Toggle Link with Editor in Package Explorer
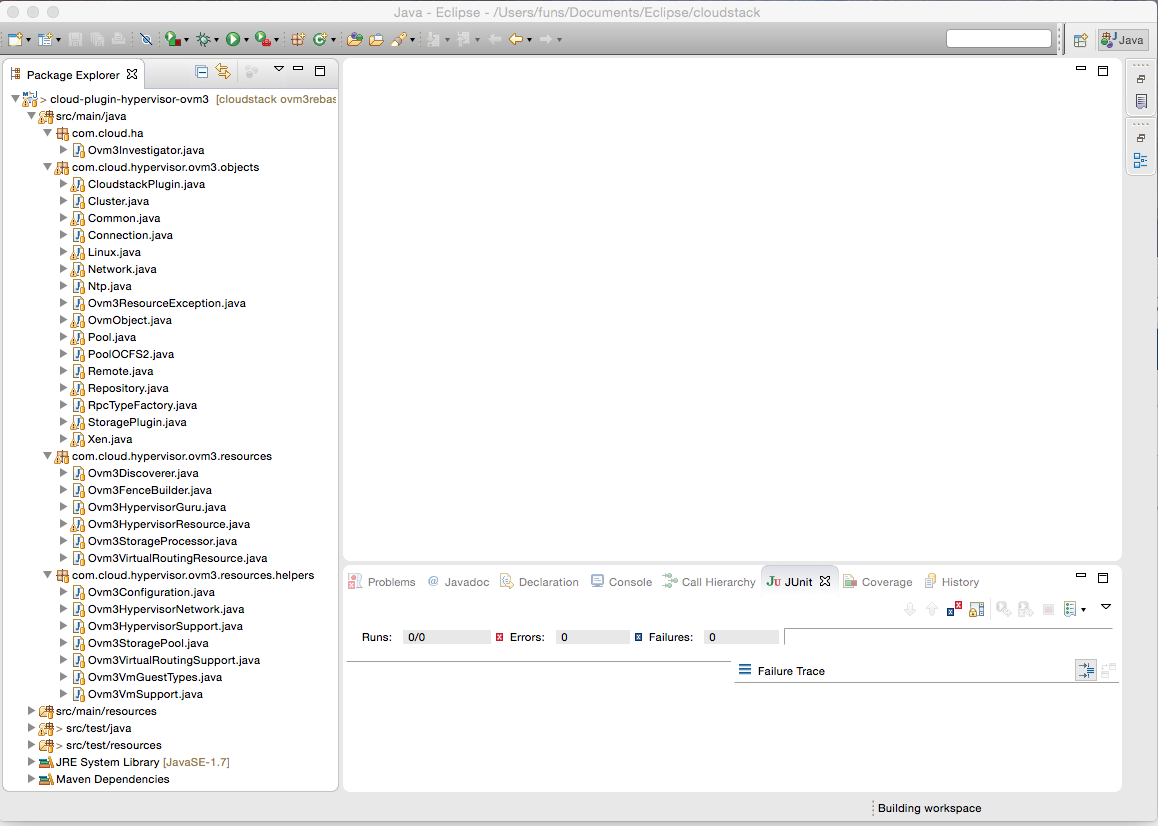 [x=223, y=72]
